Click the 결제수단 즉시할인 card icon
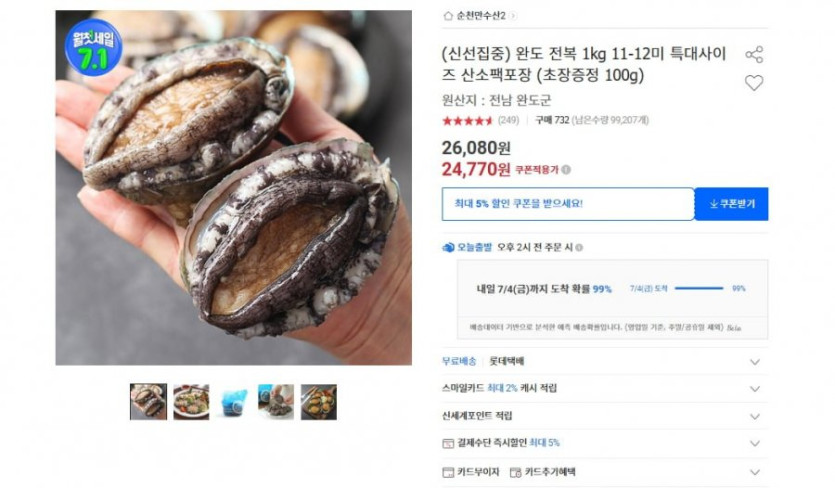Viewport: 835px width, 488px height. (448, 443)
